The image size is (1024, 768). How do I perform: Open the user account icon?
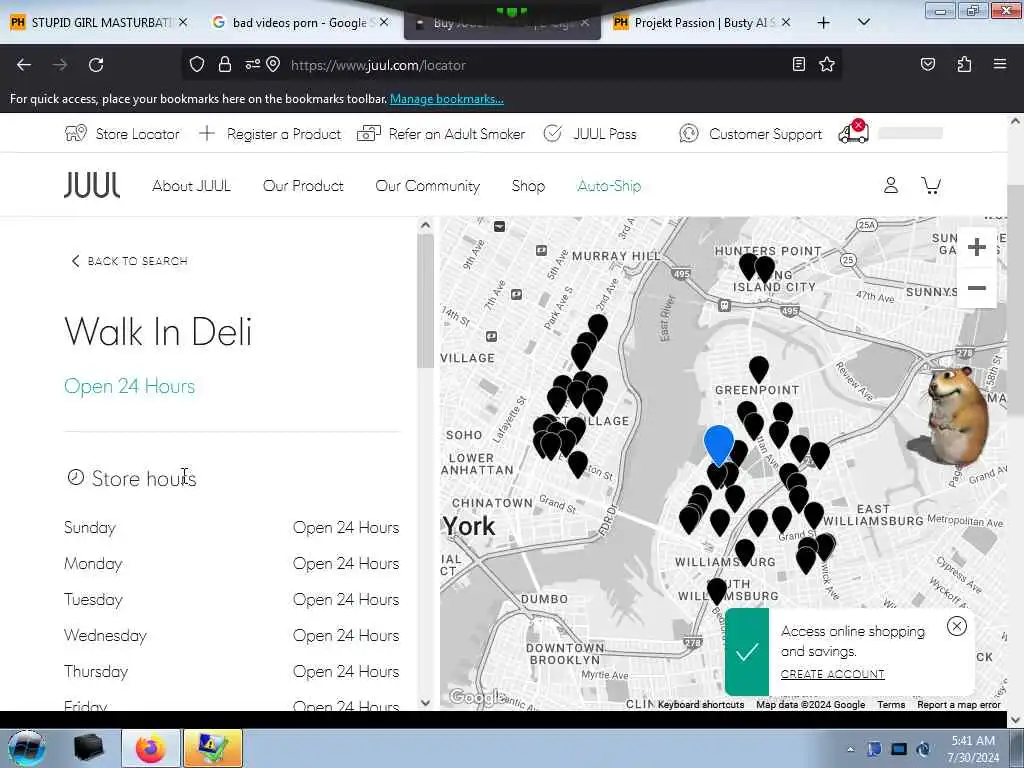891,185
